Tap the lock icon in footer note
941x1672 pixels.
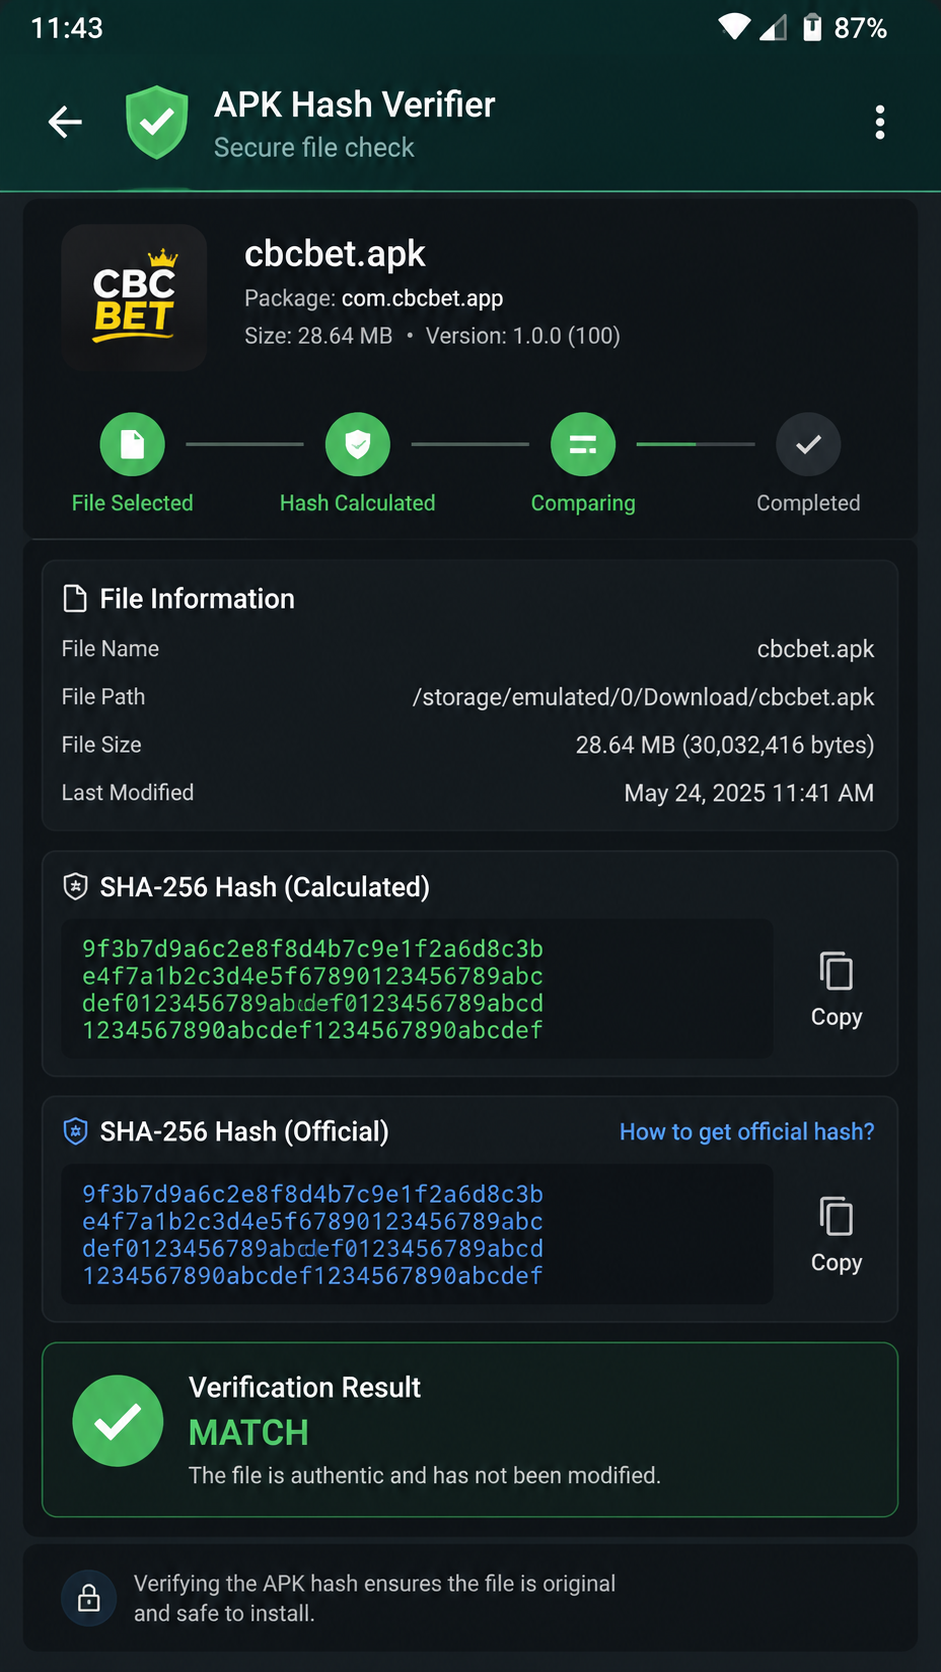click(x=89, y=1598)
